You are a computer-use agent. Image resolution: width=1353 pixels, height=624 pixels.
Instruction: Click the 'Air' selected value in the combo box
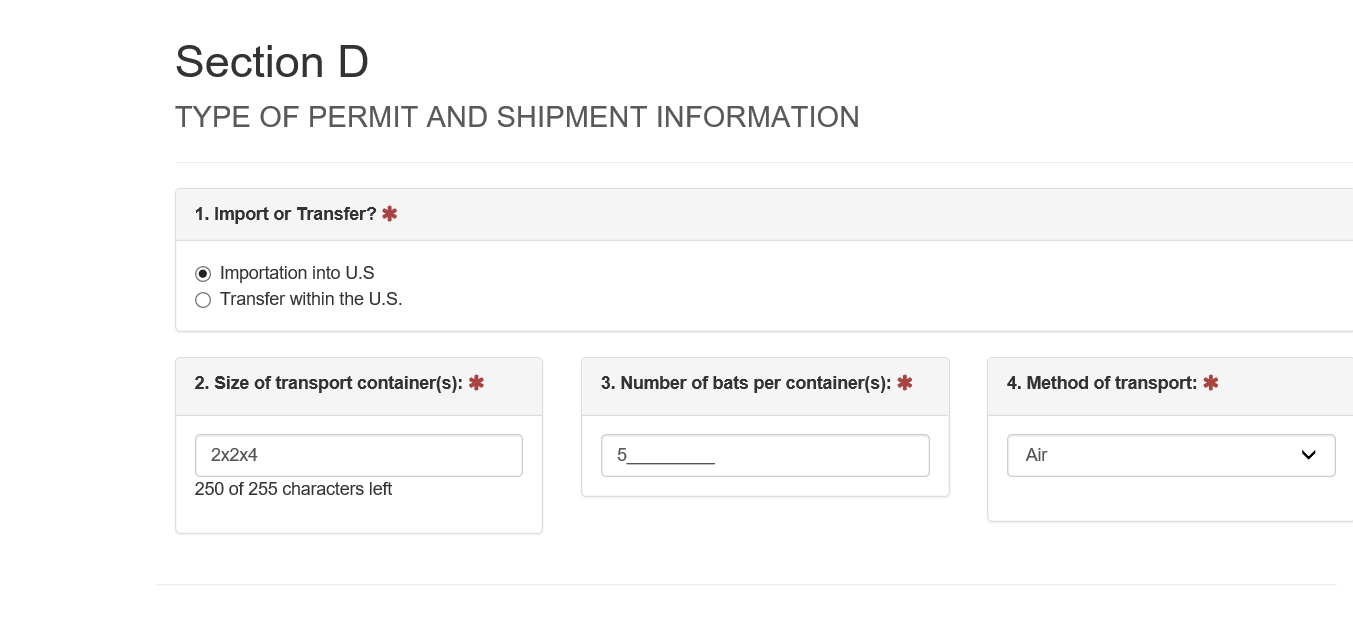pyautogui.click(x=1037, y=455)
